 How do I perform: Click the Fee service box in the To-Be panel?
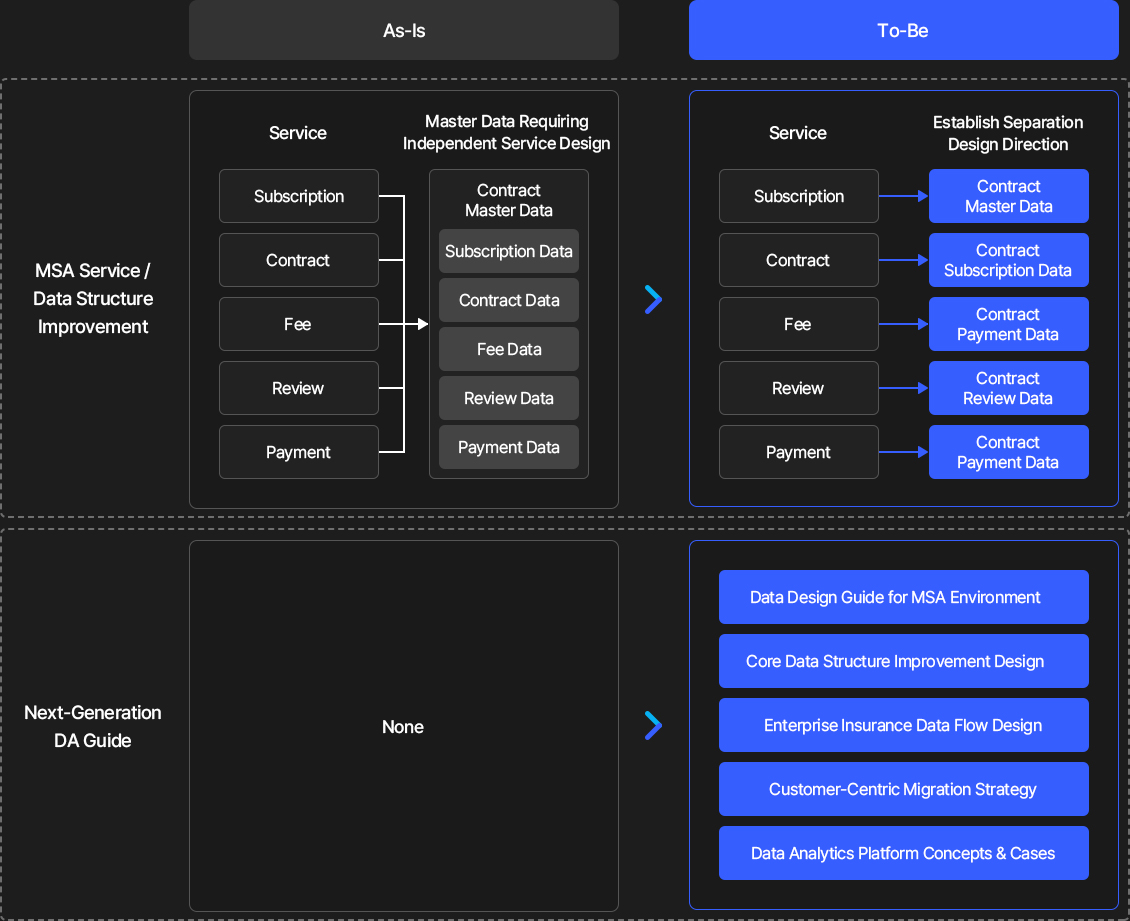point(798,324)
